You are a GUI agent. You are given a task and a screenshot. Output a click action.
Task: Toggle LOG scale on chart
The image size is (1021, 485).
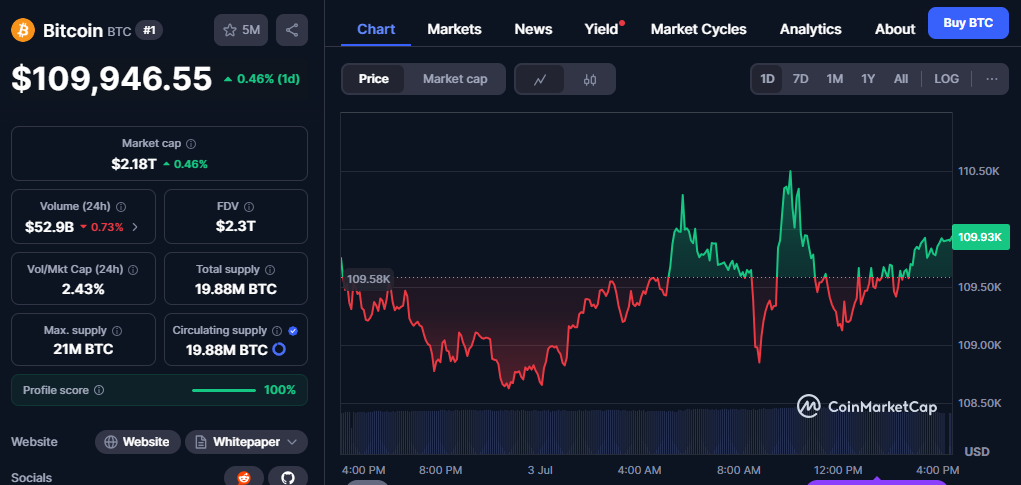(946, 79)
